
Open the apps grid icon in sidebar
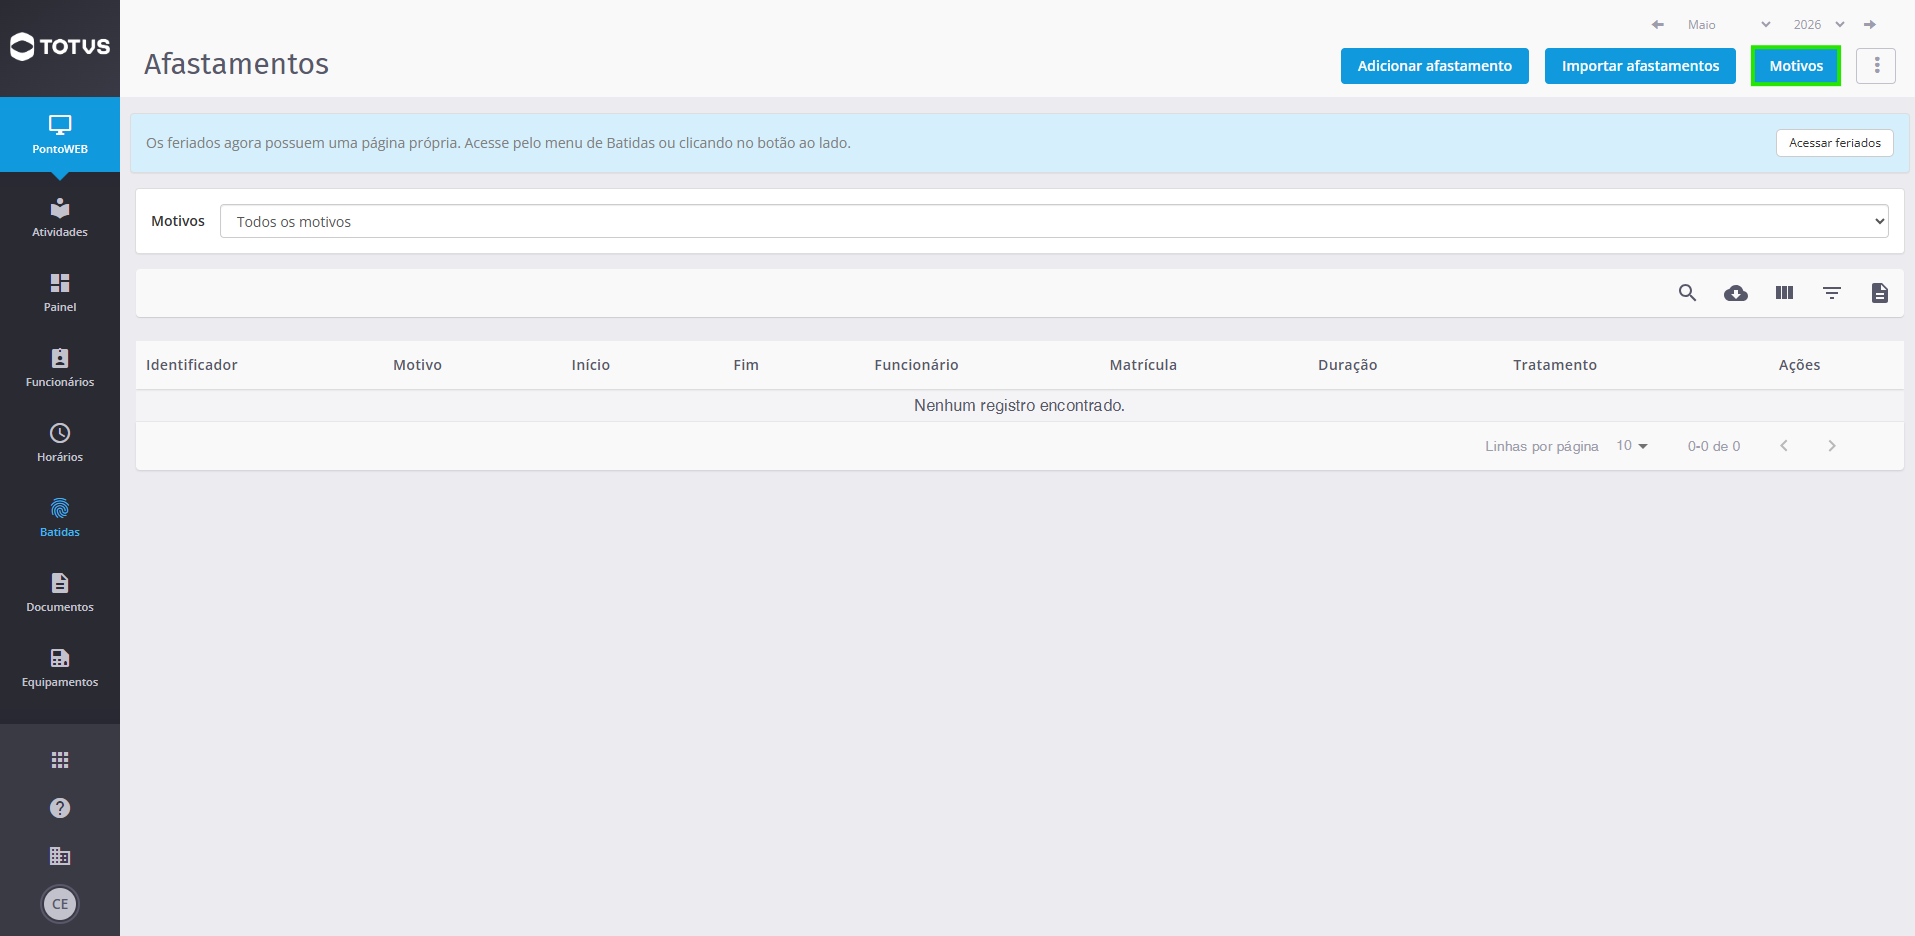(60, 760)
